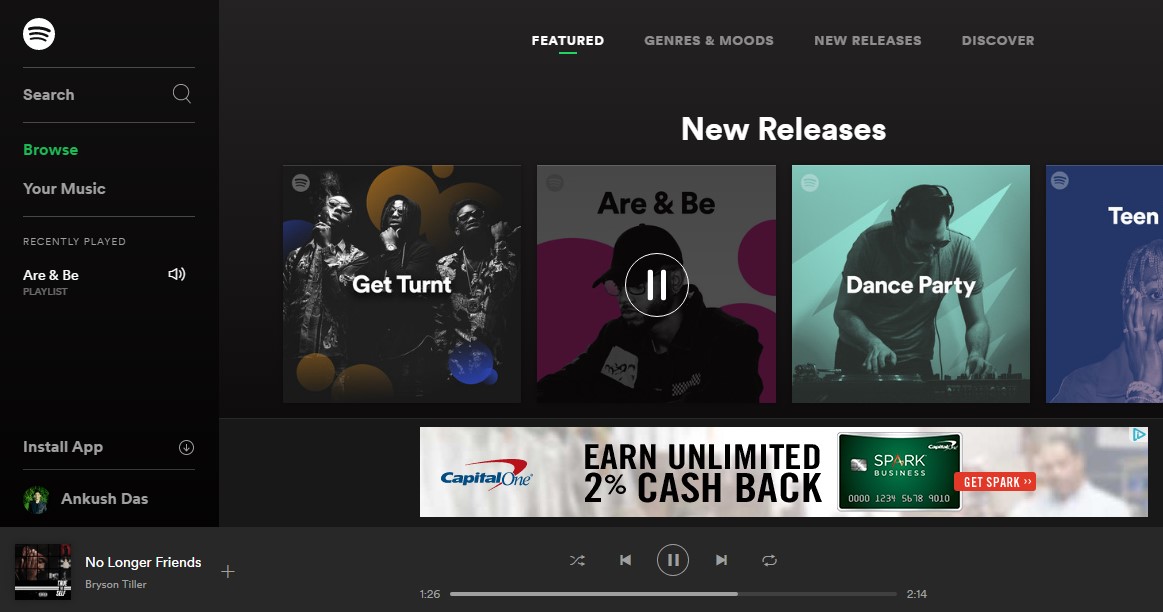Click the Get Spark button in ad

(995, 482)
